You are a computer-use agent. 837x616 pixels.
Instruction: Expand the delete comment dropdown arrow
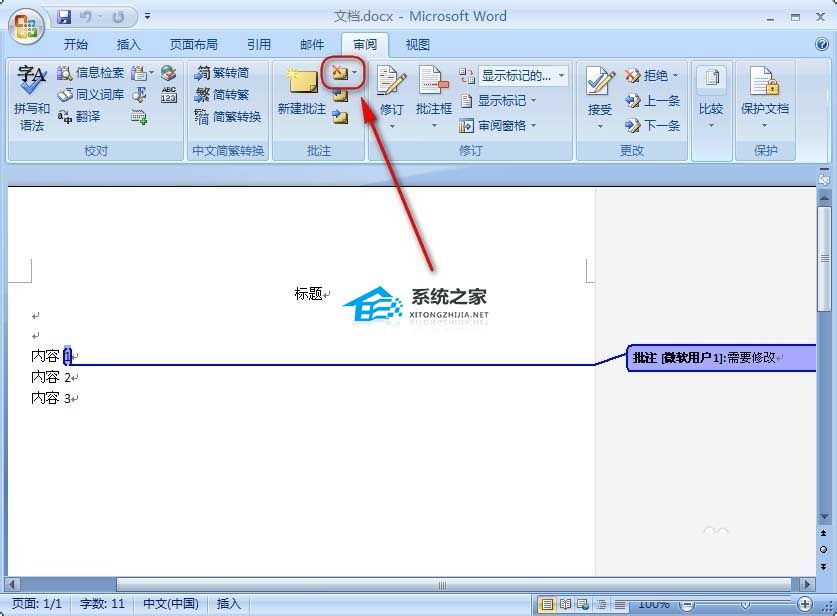[355, 73]
